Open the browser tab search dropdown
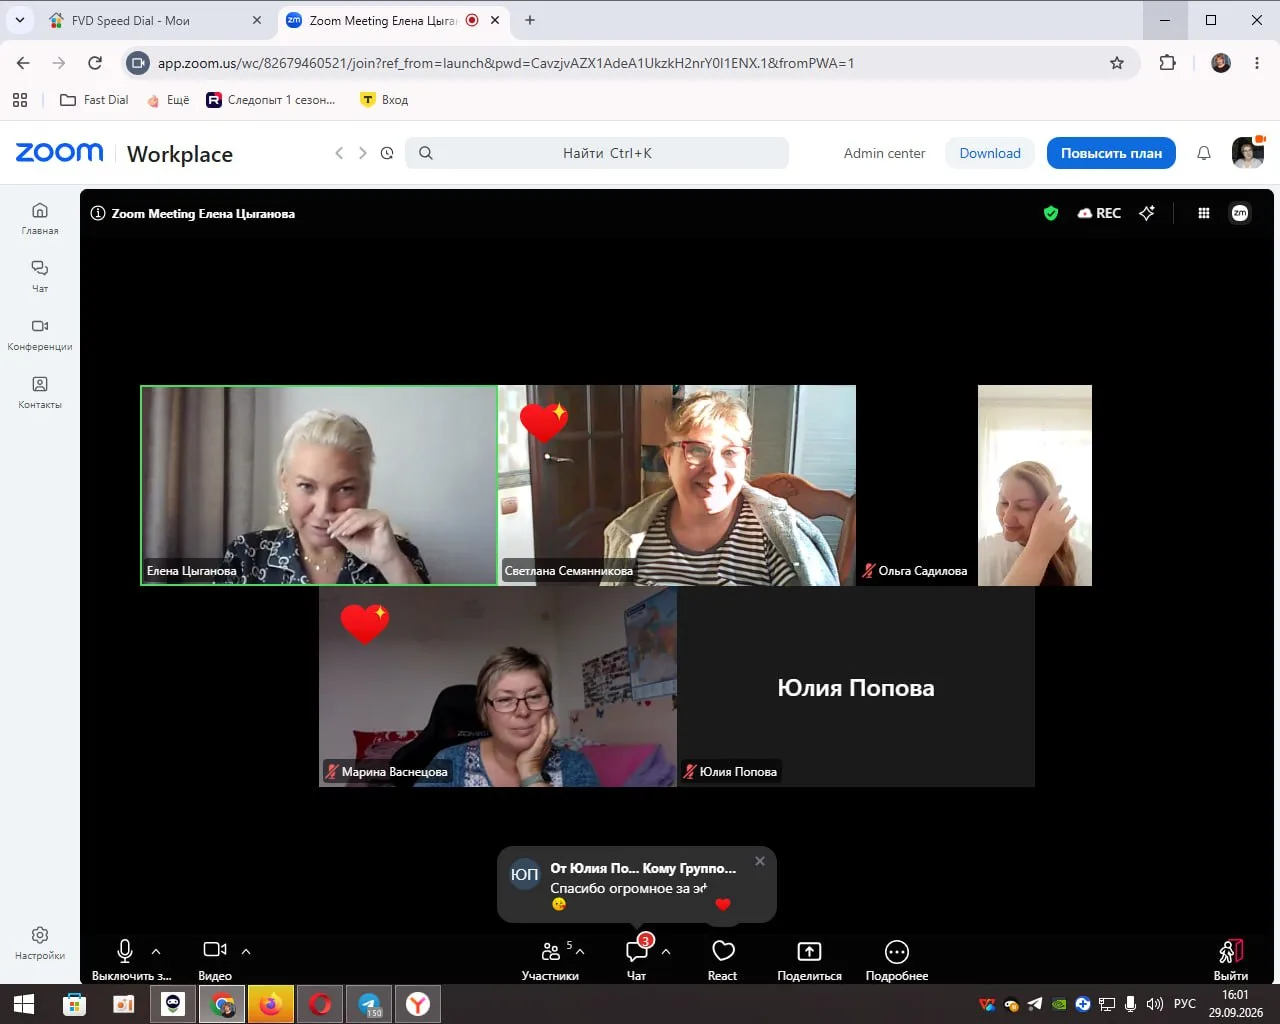This screenshot has width=1280, height=1024. [x=20, y=20]
